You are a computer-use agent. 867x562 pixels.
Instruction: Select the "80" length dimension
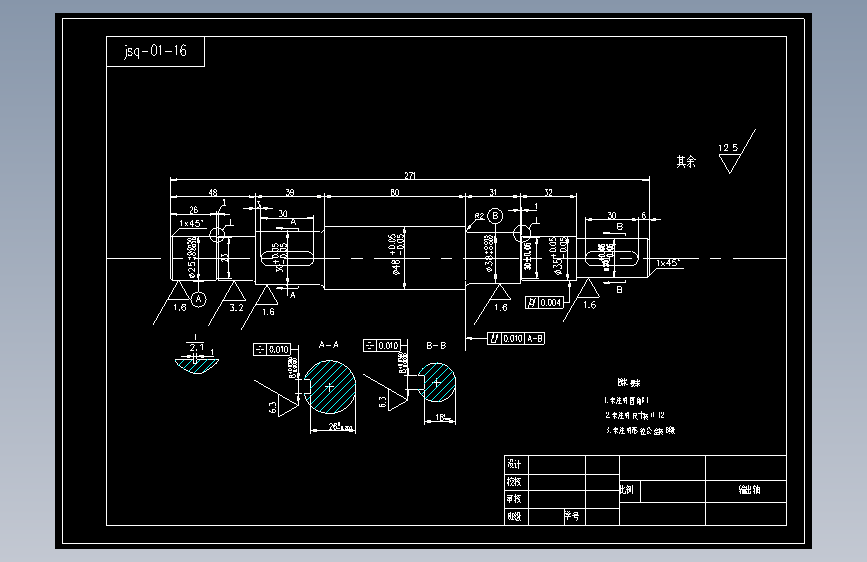pyautogui.click(x=394, y=192)
